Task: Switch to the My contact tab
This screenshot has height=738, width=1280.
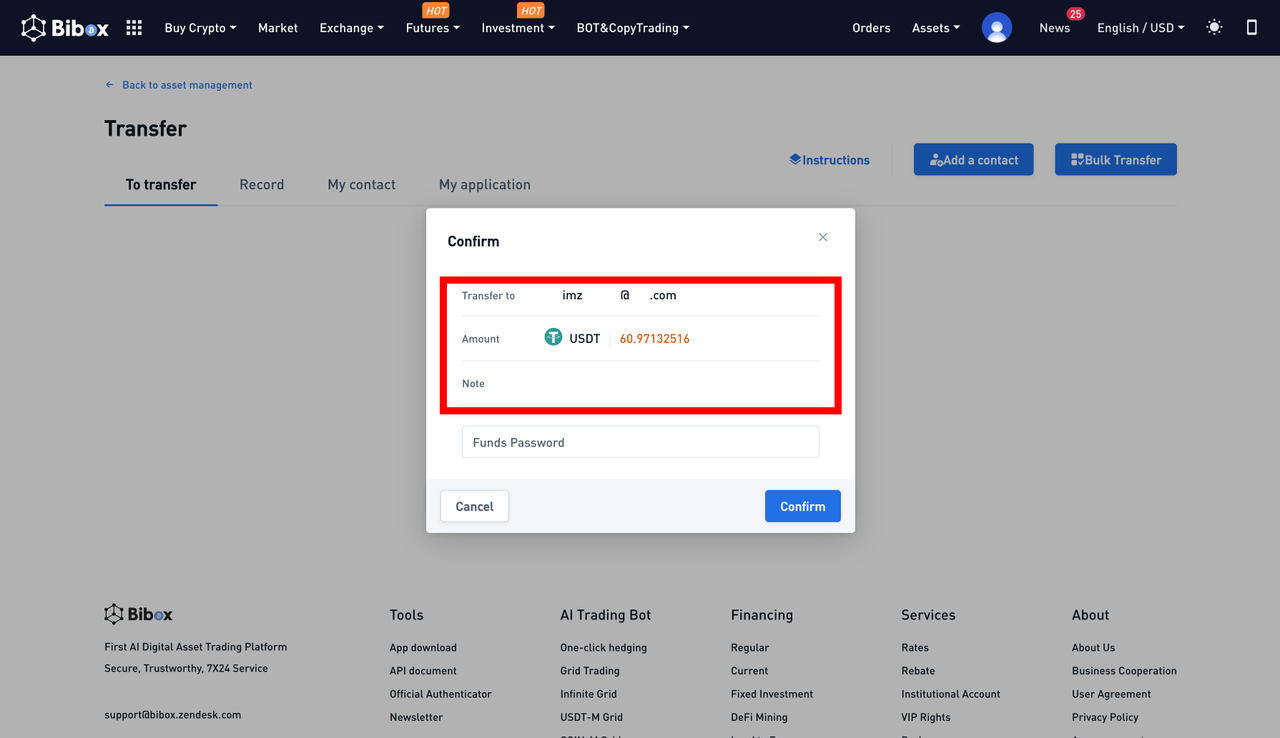Action: (361, 185)
